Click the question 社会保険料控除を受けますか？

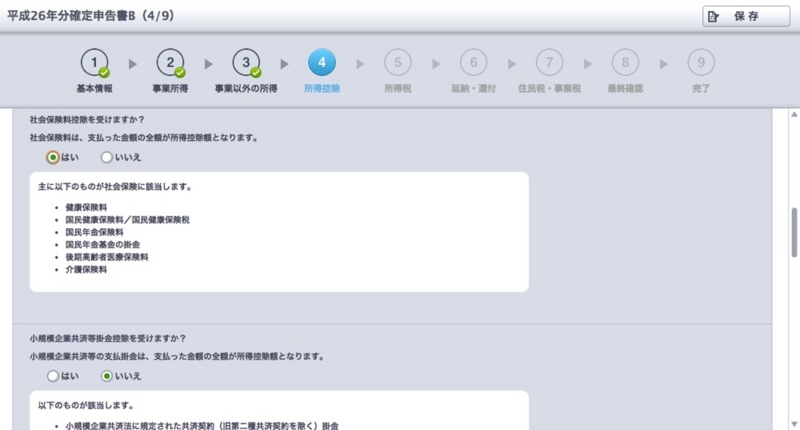point(87,119)
